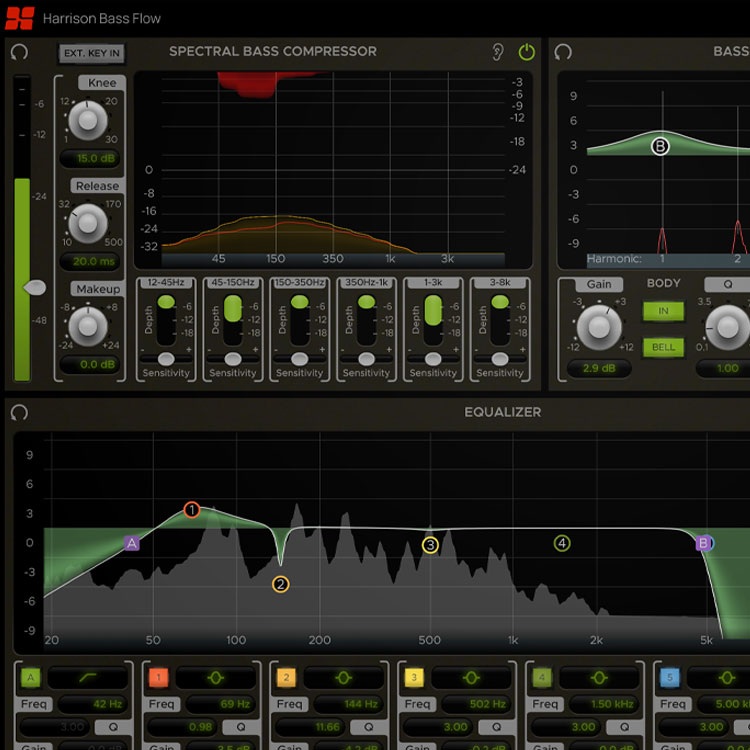Open band 4 filter shape selector
The image size is (750, 750).
pyautogui.click(x=598, y=678)
